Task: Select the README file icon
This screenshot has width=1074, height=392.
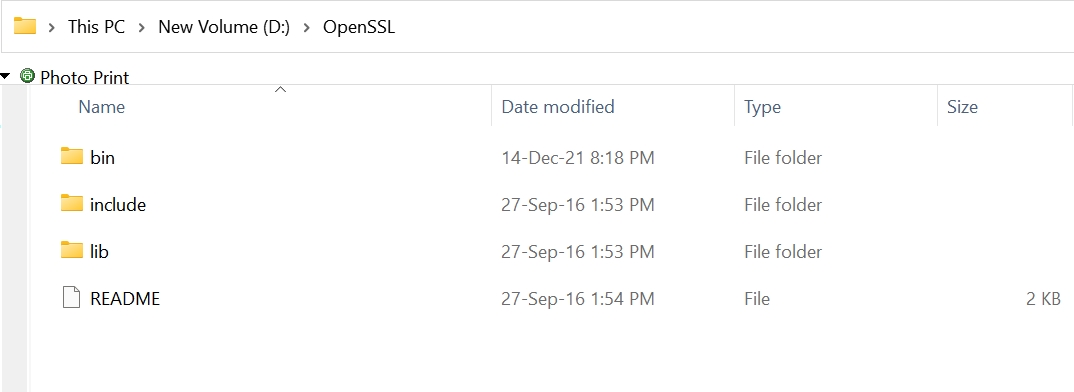Action: point(72,298)
